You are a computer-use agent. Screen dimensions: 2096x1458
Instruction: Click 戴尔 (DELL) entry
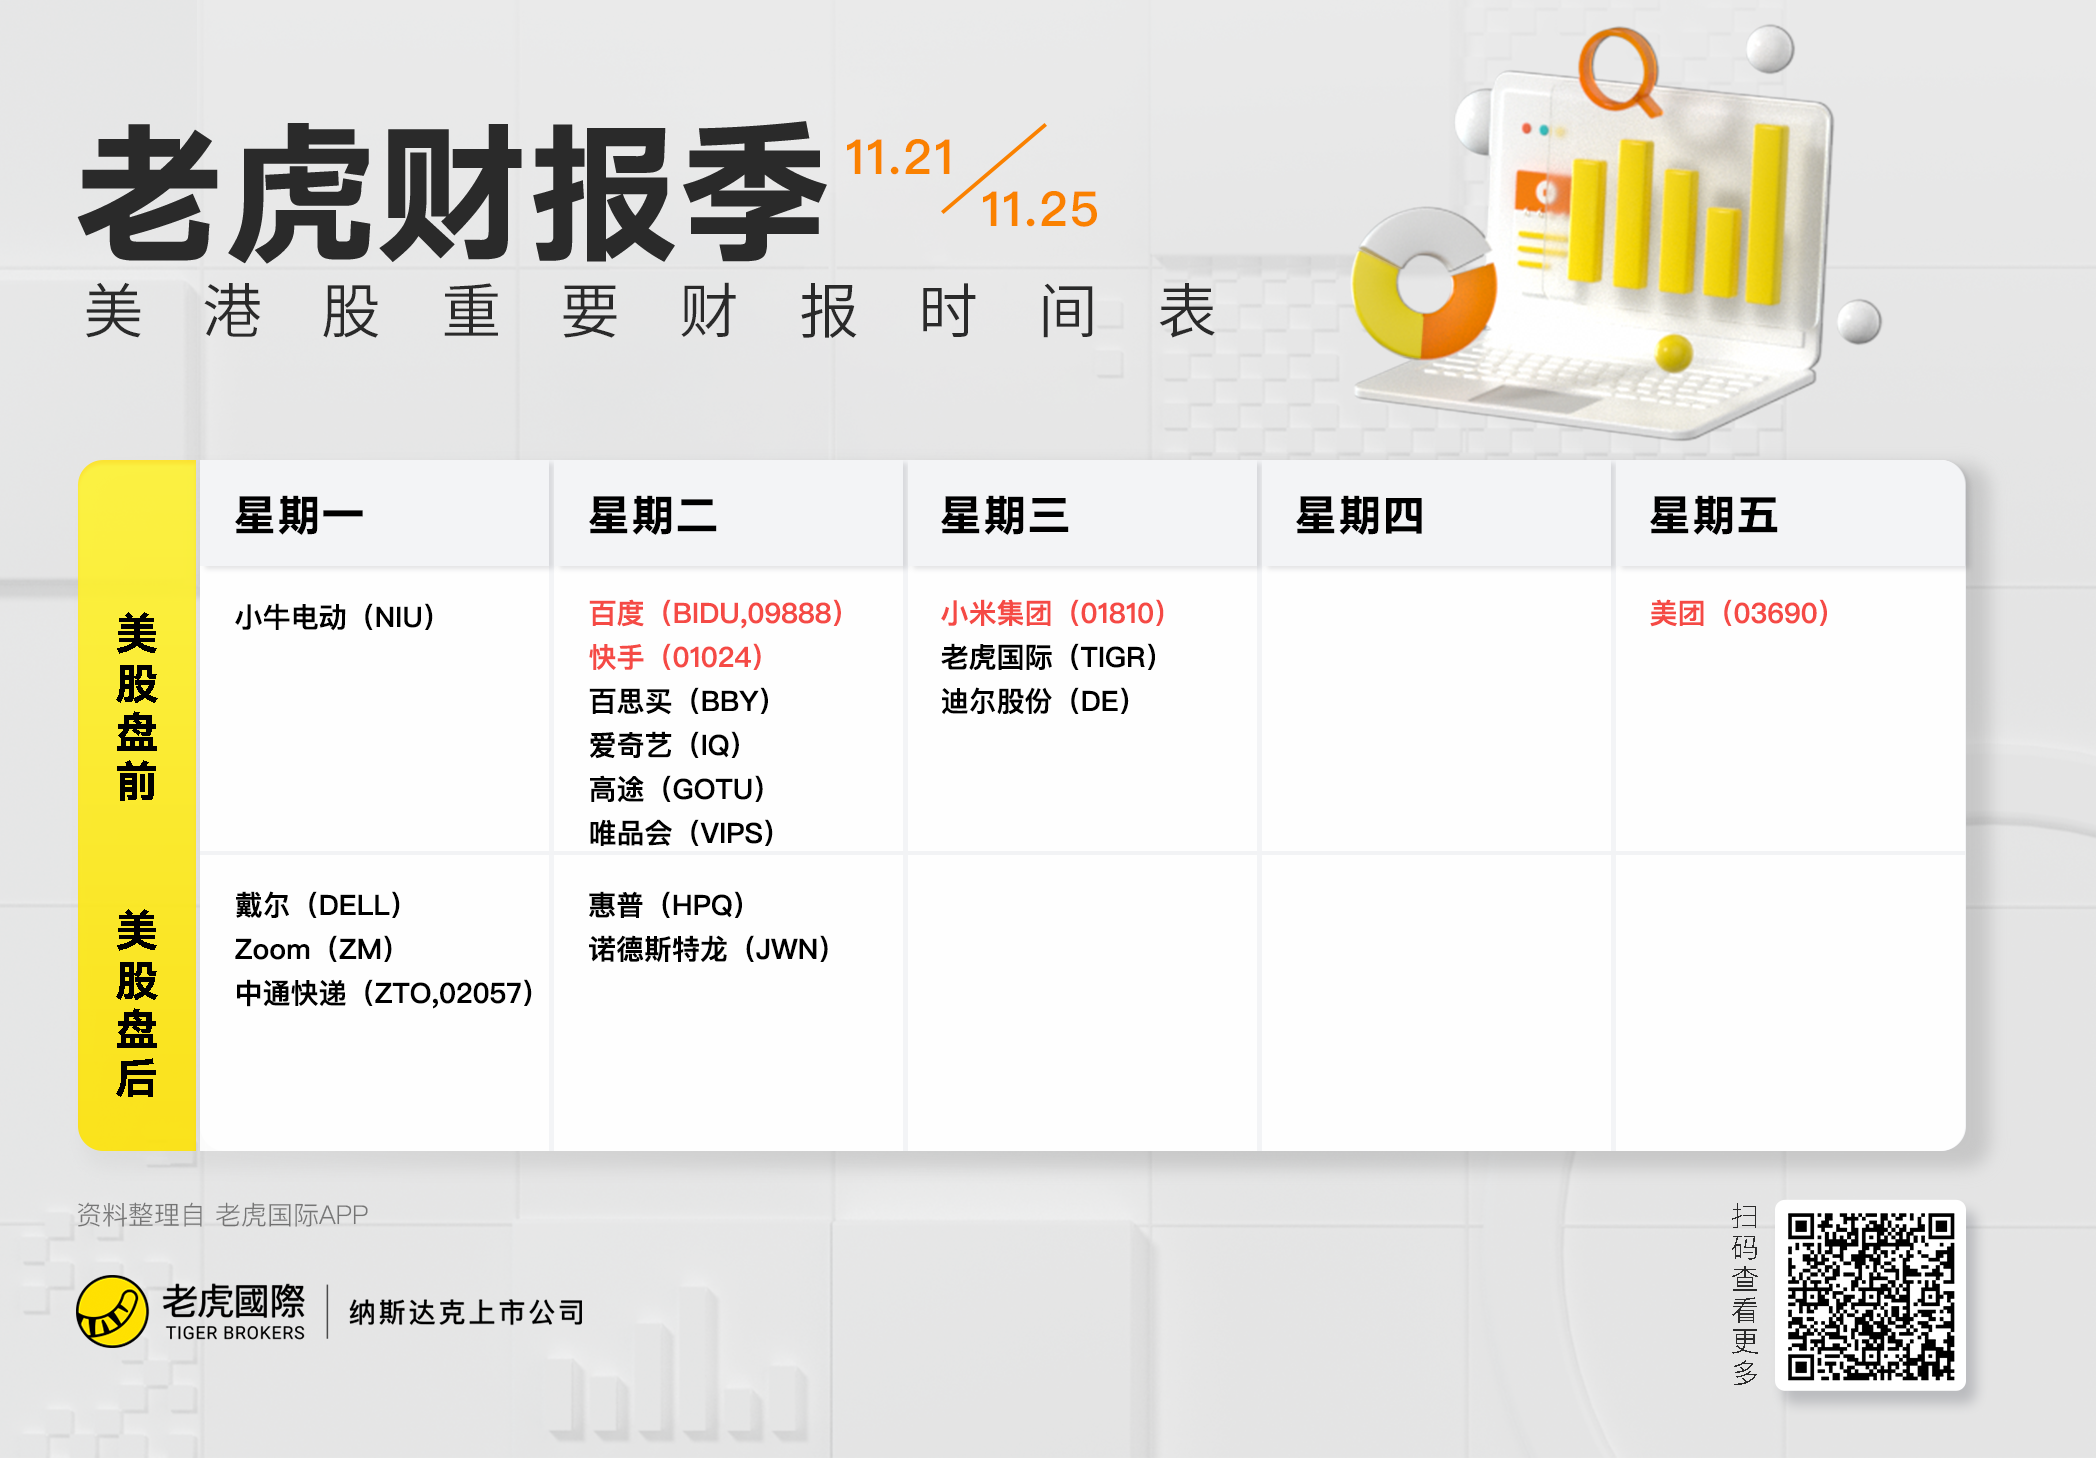tap(318, 905)
